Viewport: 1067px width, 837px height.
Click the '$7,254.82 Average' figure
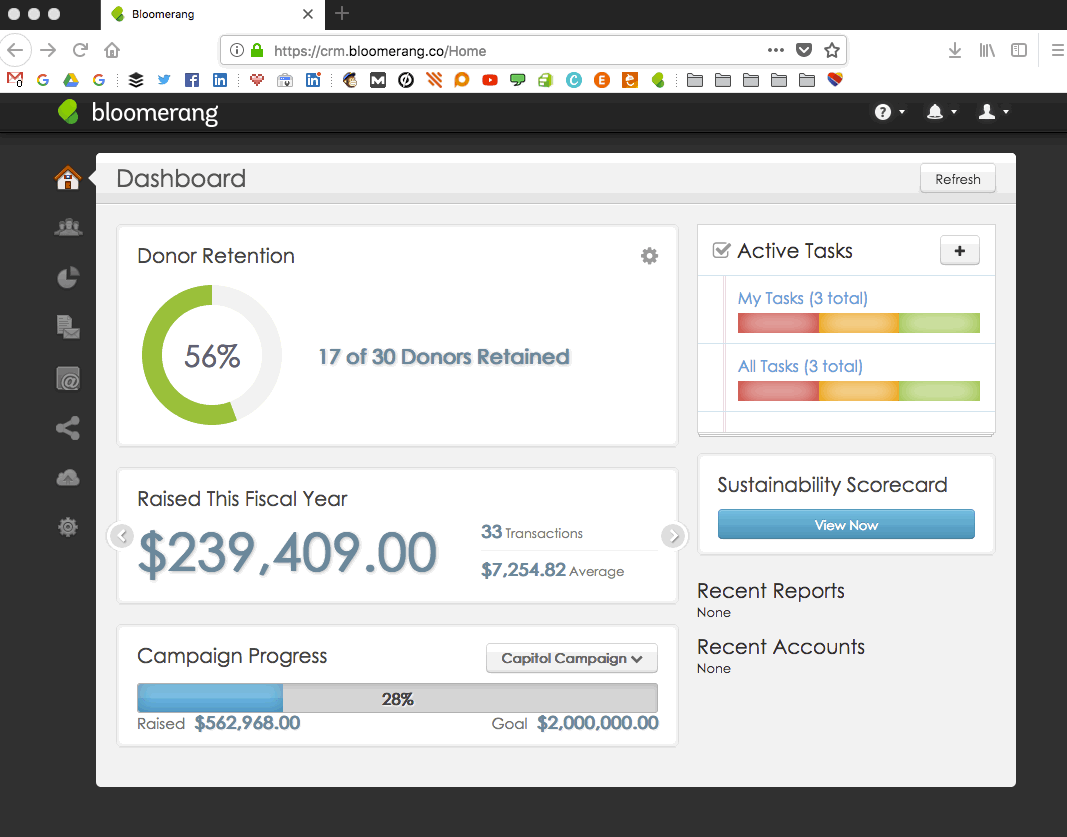552,570
